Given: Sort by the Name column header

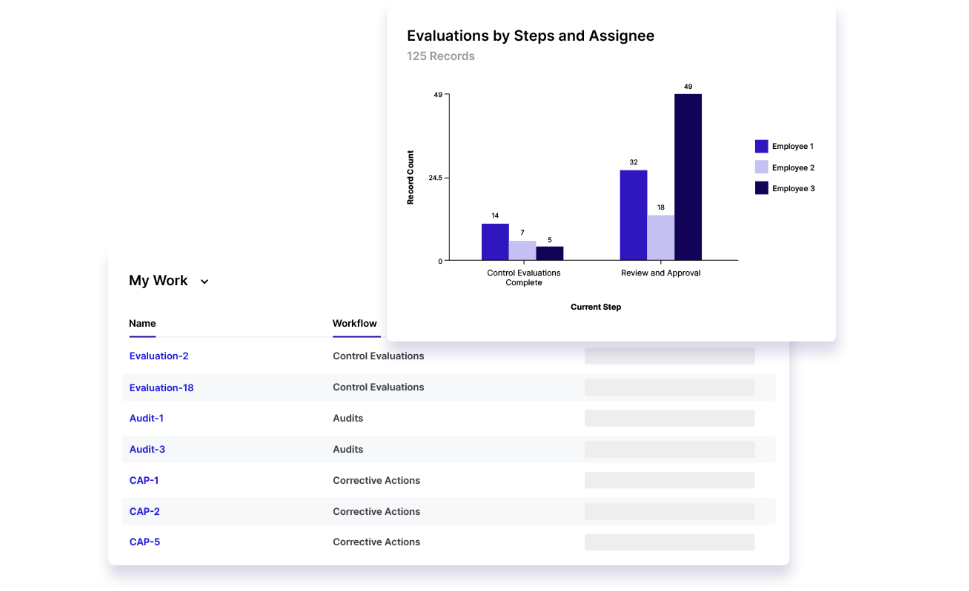Looking at the screenshot, I should [x=142, y=323].
